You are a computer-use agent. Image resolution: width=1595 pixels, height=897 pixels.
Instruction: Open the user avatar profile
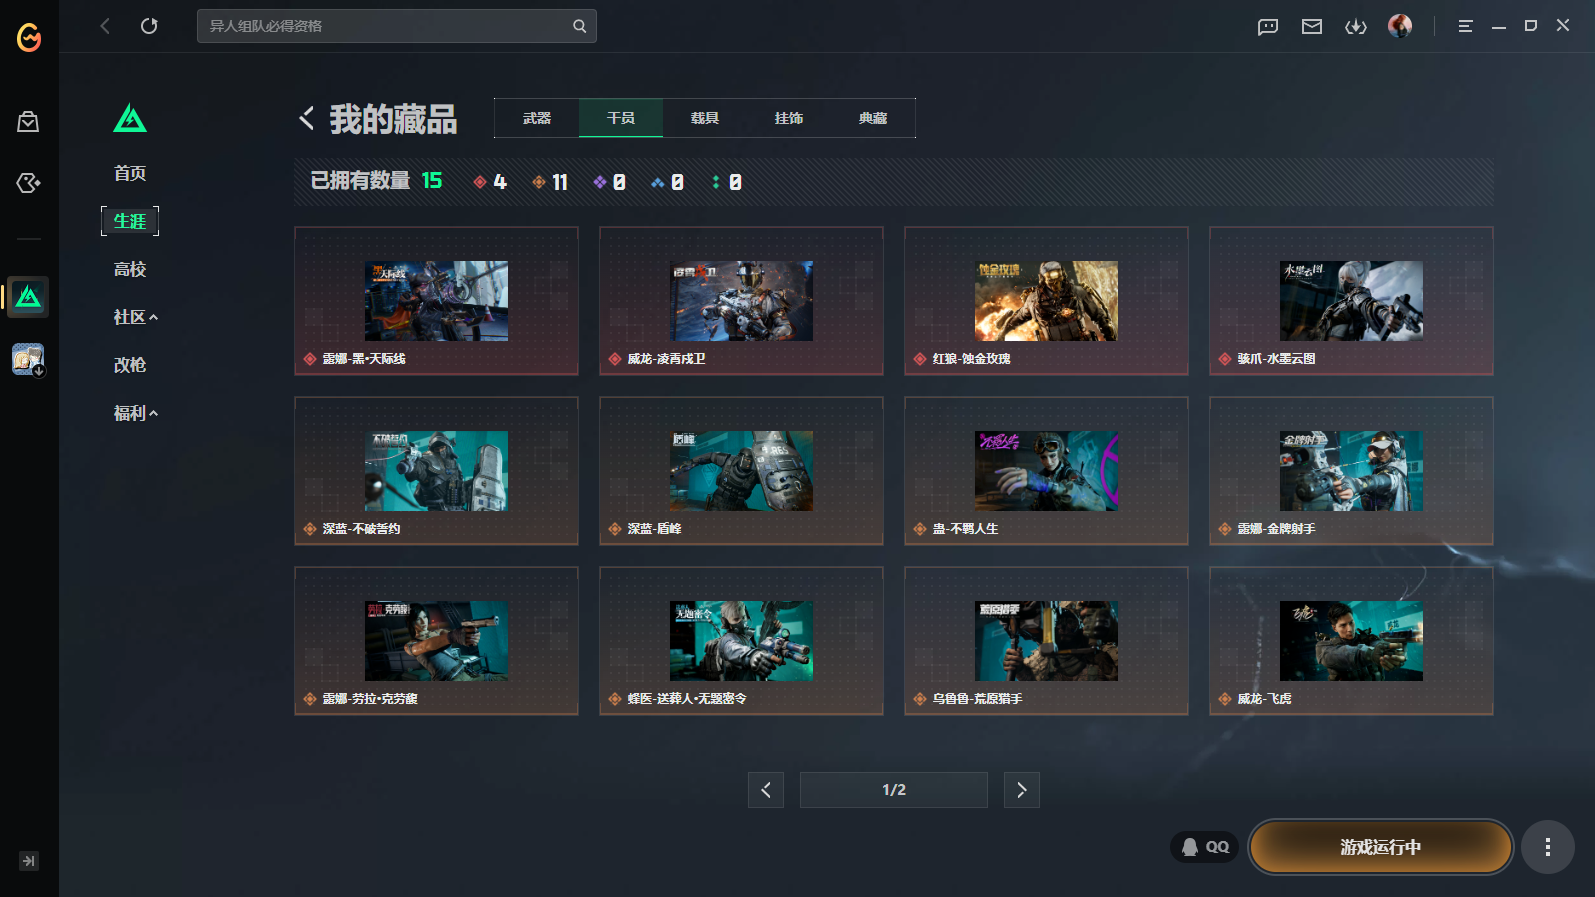tap(1400, 26)
